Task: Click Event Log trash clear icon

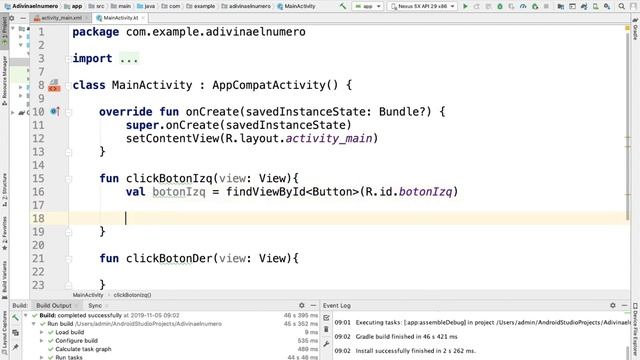Action: coord(327,330)
